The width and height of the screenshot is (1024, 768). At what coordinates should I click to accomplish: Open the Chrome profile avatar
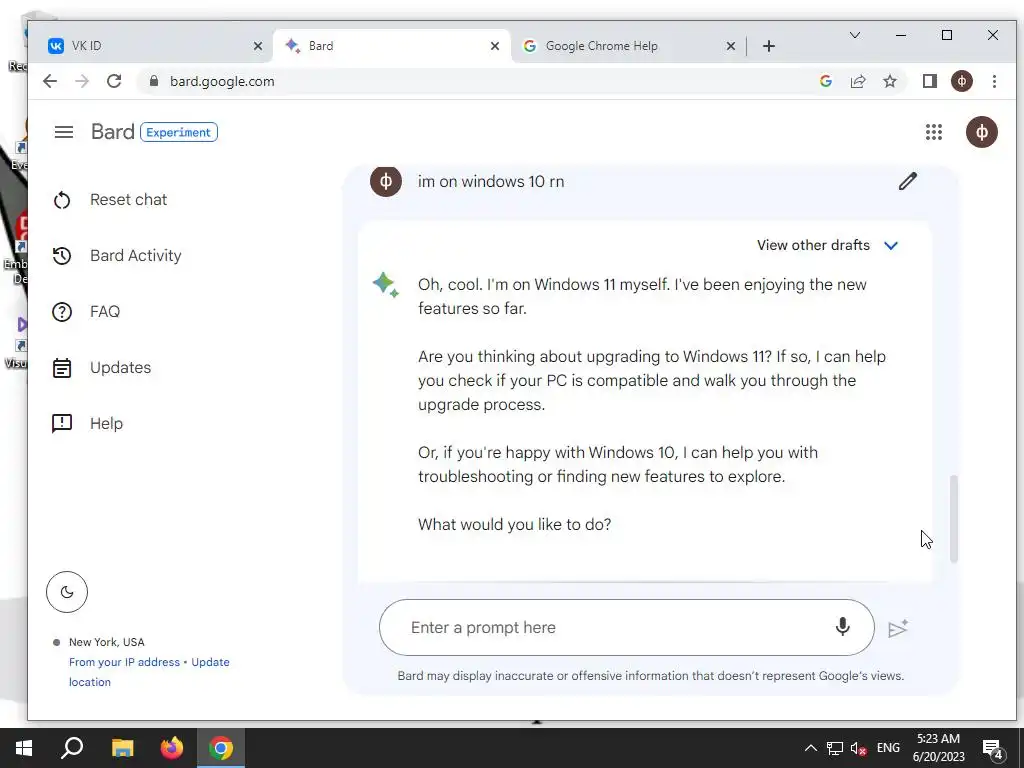point(961,81)
